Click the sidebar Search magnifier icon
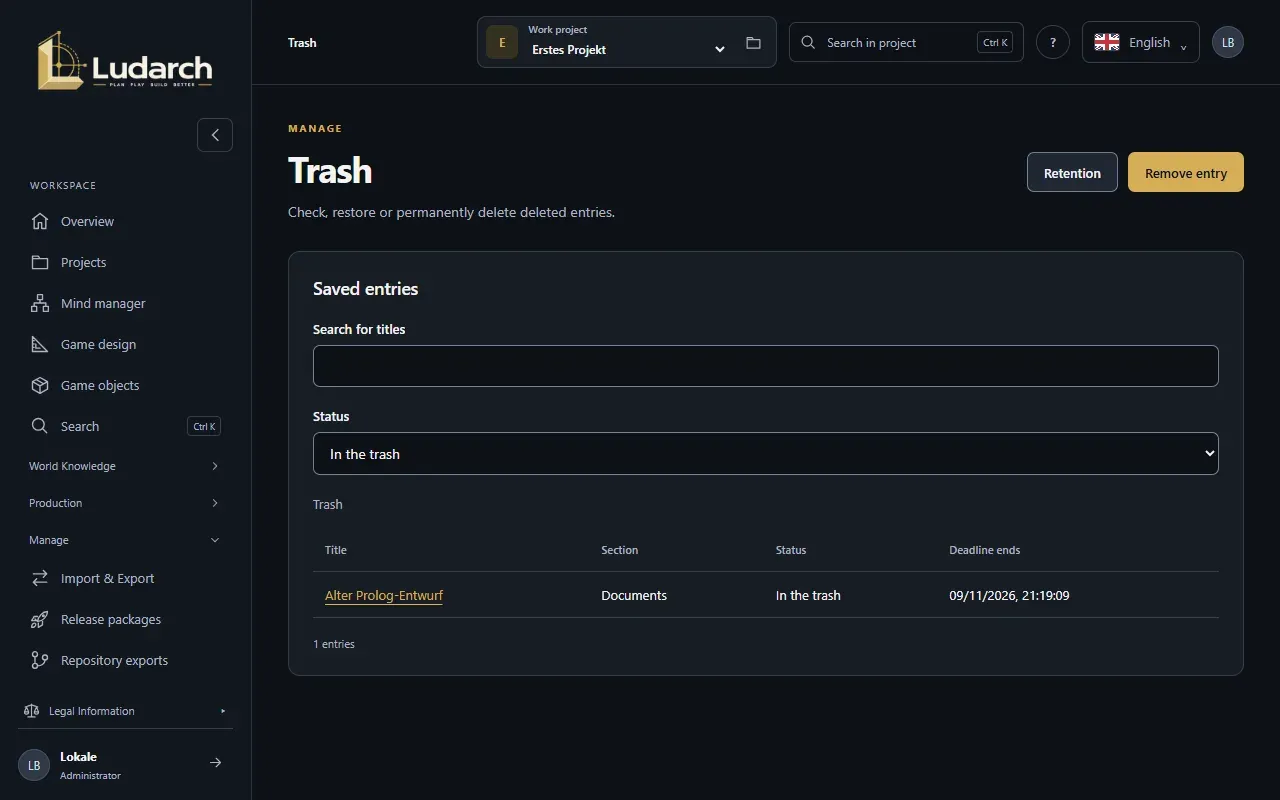This screenshot has width=1280, height=800. point(40,426)
